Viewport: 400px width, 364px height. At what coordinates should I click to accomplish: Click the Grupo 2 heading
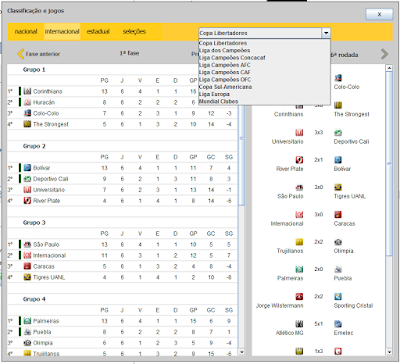[34, 146]
